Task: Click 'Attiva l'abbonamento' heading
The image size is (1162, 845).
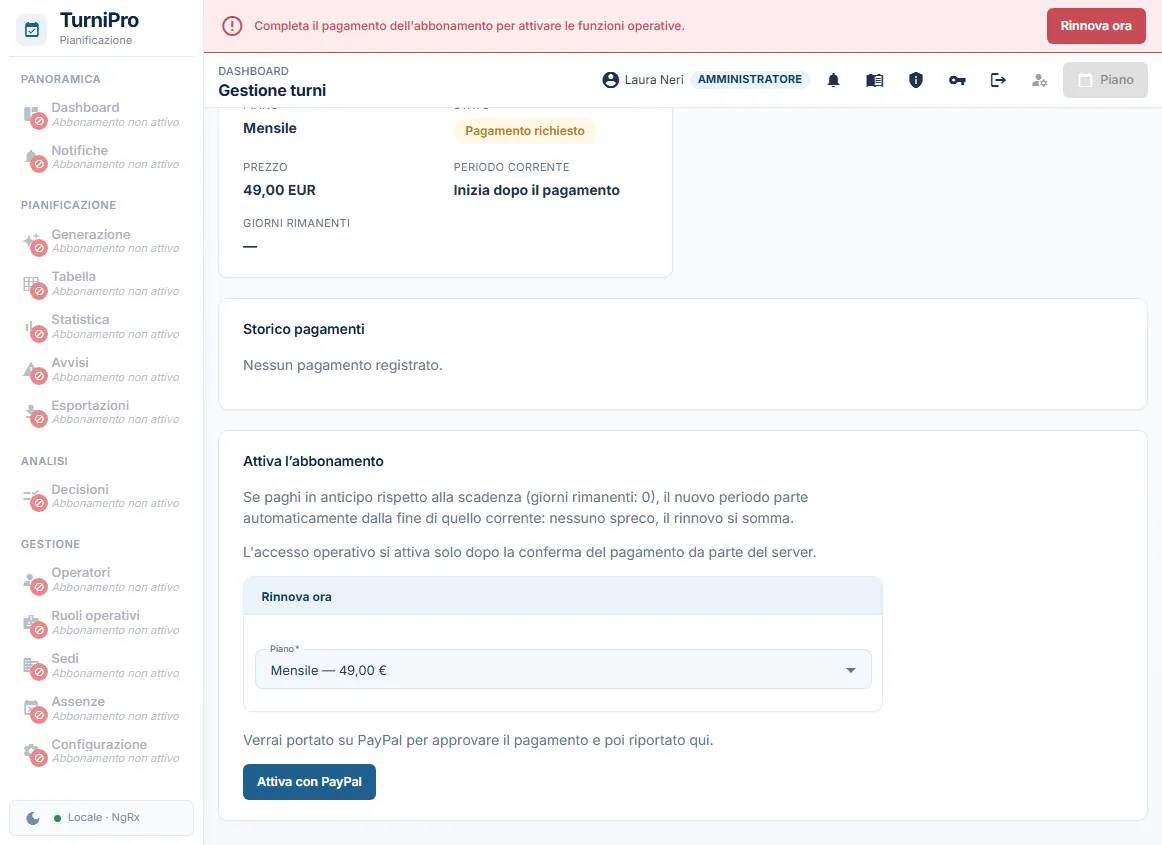Action: click(x=313, y=461)
